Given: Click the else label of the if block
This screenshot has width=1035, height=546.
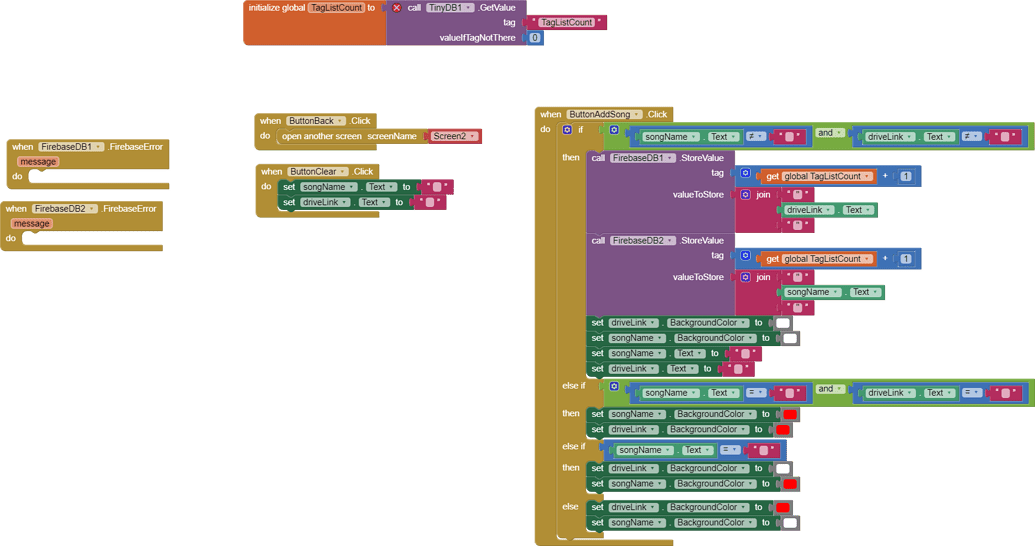Looking at the screenshot, I should (570, 507).
